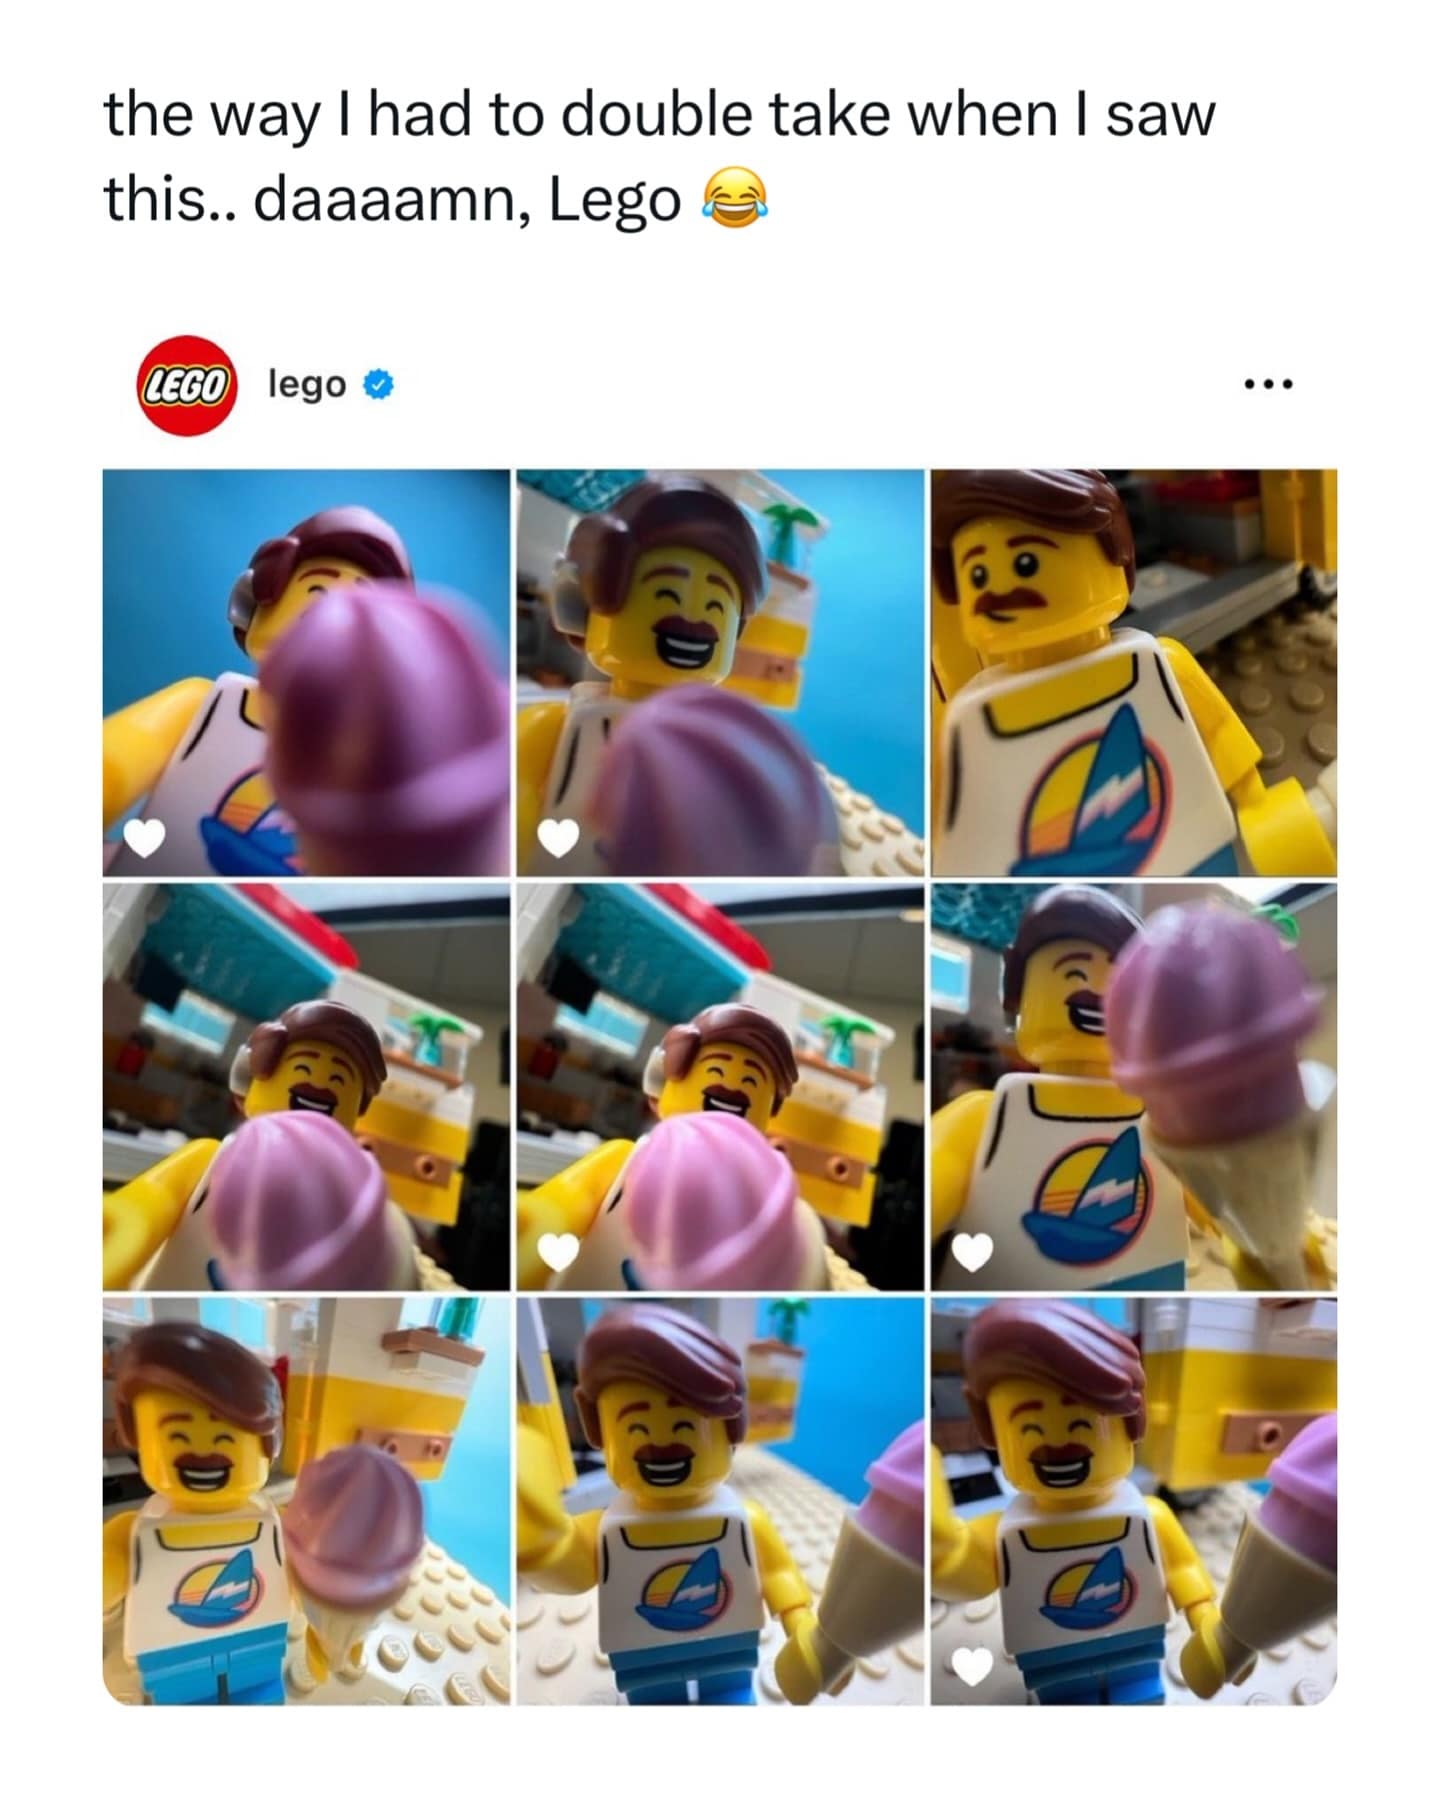Screen dimensions: 1440x1800
Task: Toggle the heart on the middle-center photo
Action: 559,1250
